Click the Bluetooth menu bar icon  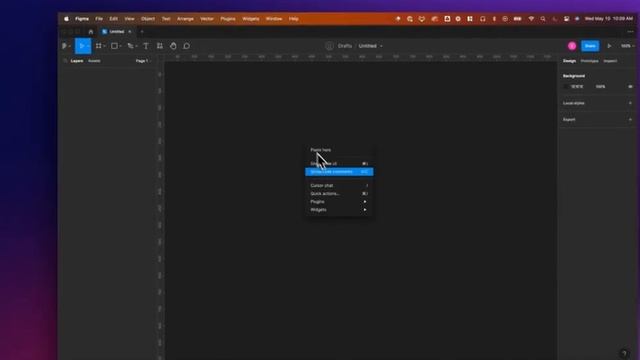point(494,19)
